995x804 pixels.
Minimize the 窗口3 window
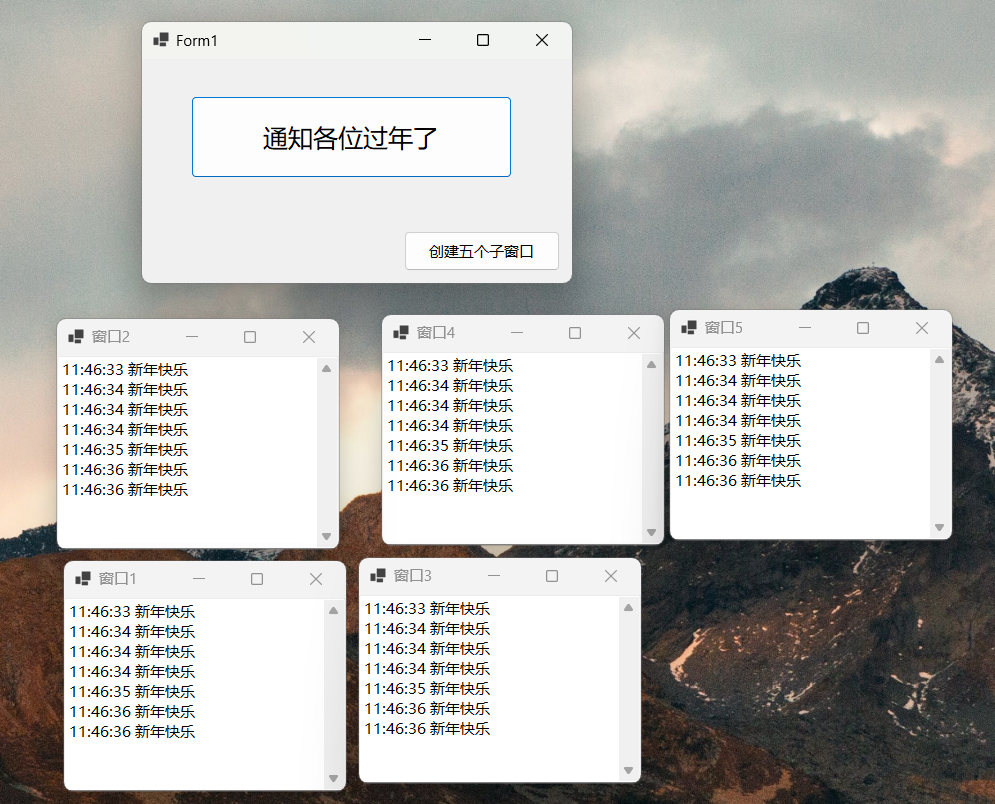(x=494, y=576)
